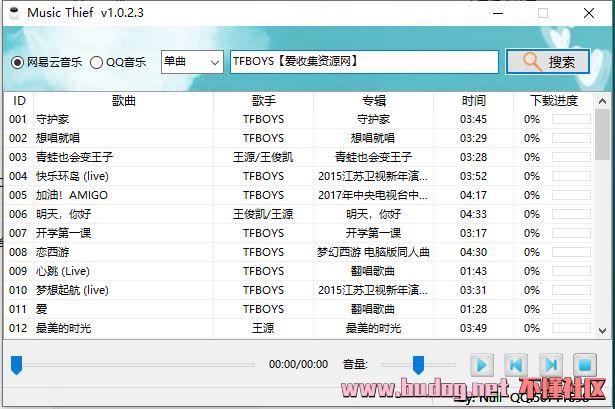The height and width of the screenshot is (409, 615).
Task: Select song 爱 in row 011
Action: [41, 309]
